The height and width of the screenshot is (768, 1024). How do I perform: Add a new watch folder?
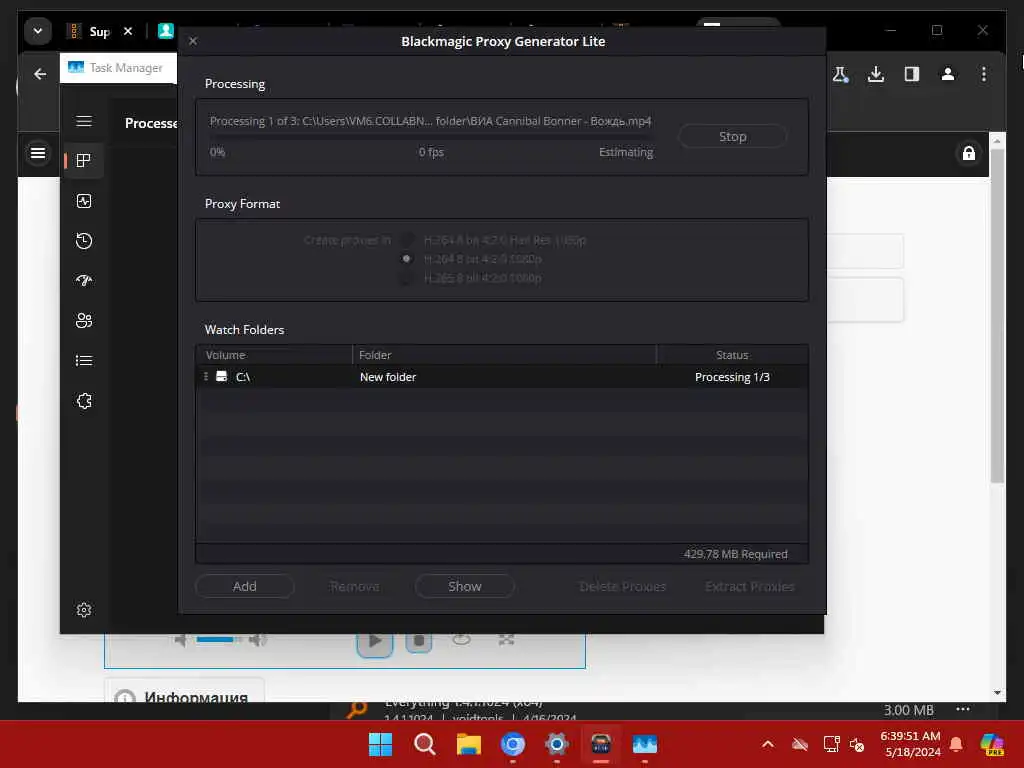pos(244,586)
